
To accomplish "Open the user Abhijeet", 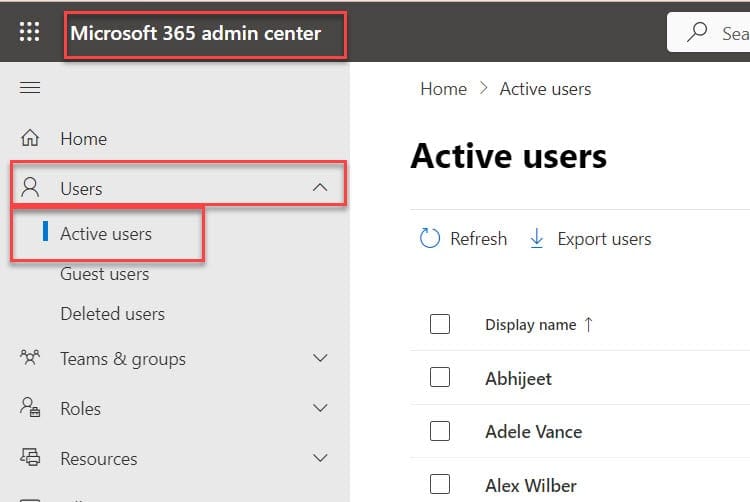I will pos(518,378).
